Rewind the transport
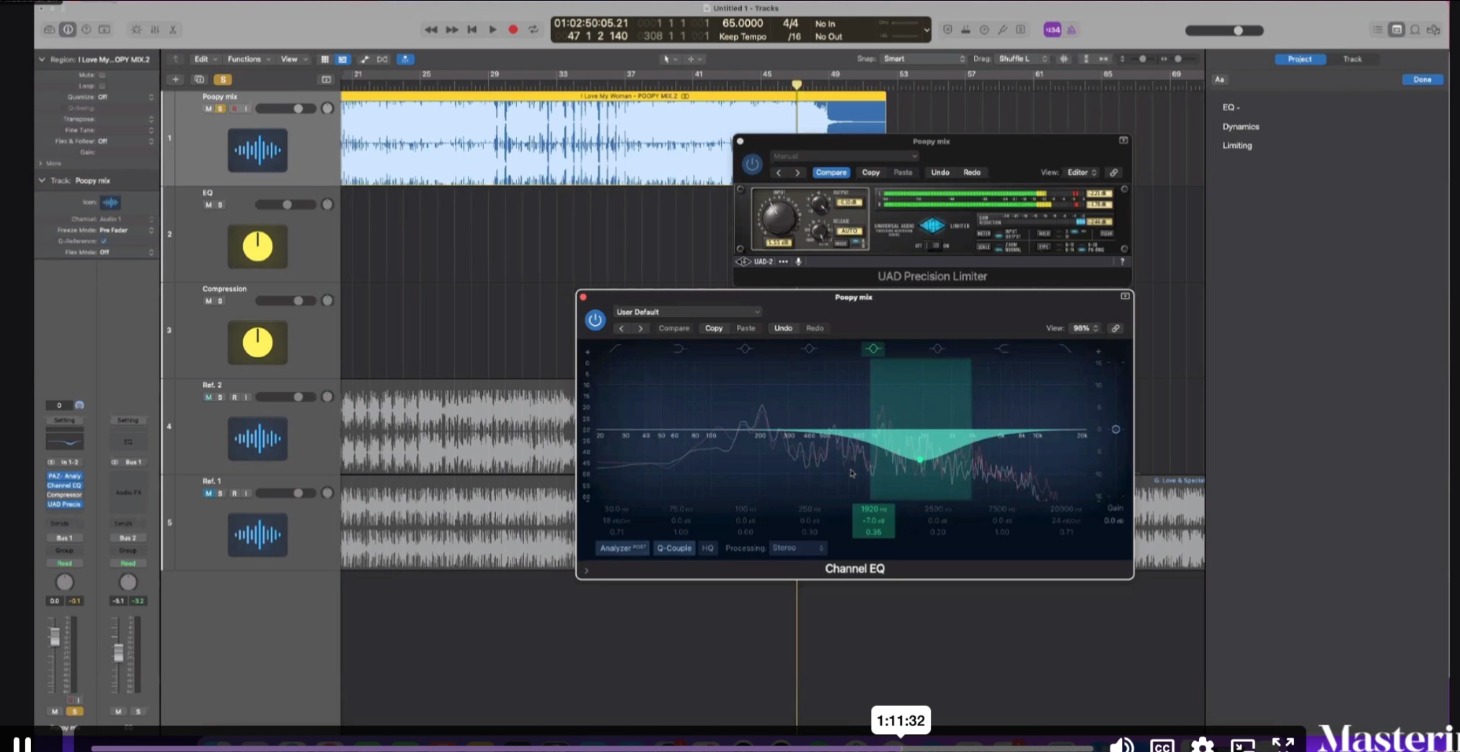The height and width of the screenshot is (752, 1460). (x=431, y=30)
